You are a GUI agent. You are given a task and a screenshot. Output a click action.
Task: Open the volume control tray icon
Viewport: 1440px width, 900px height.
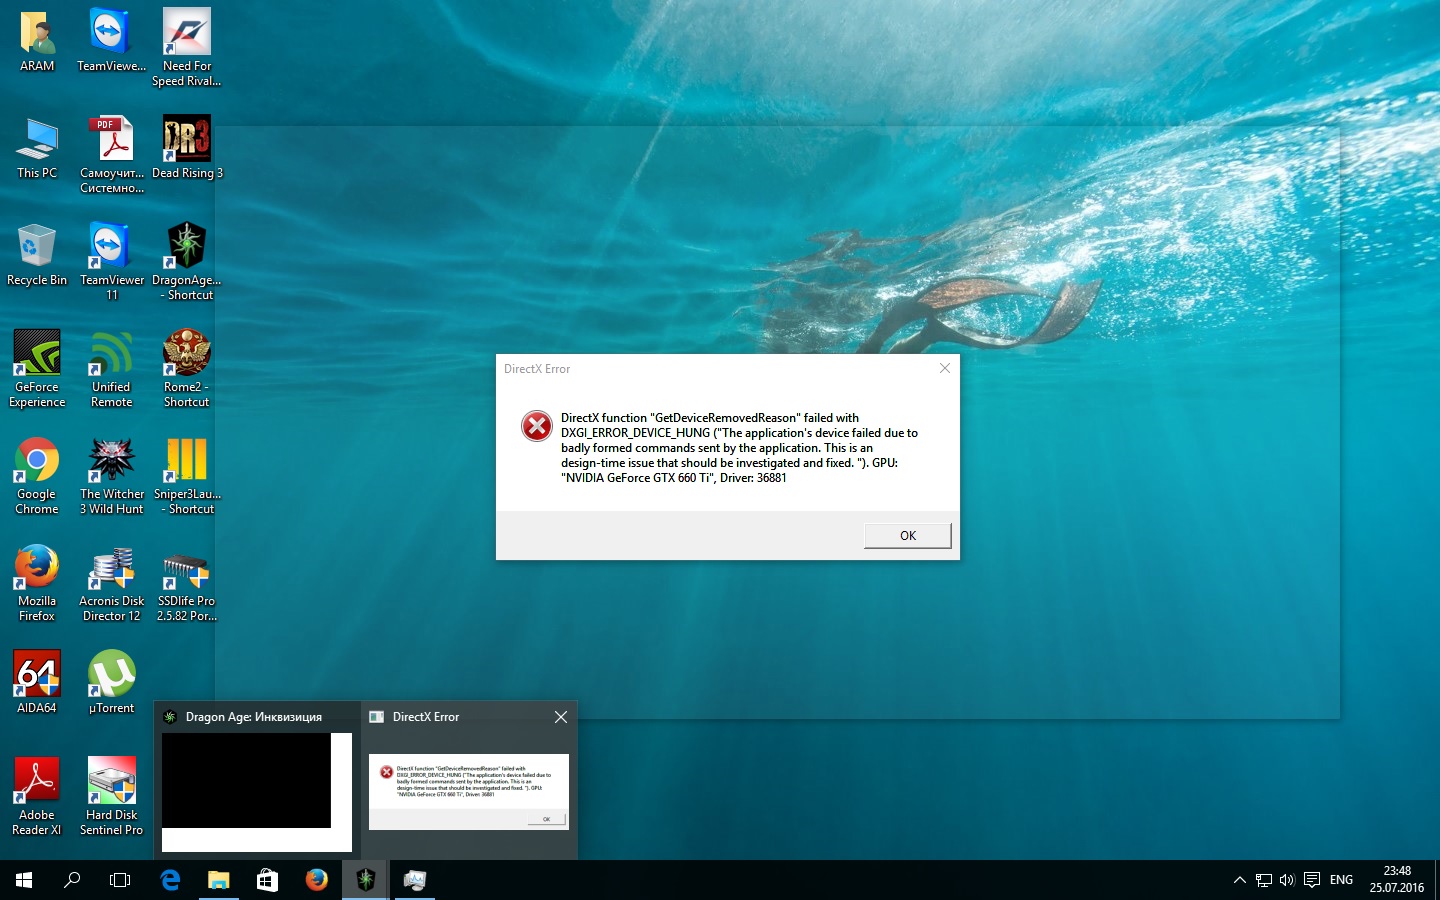pos(1287,880)
